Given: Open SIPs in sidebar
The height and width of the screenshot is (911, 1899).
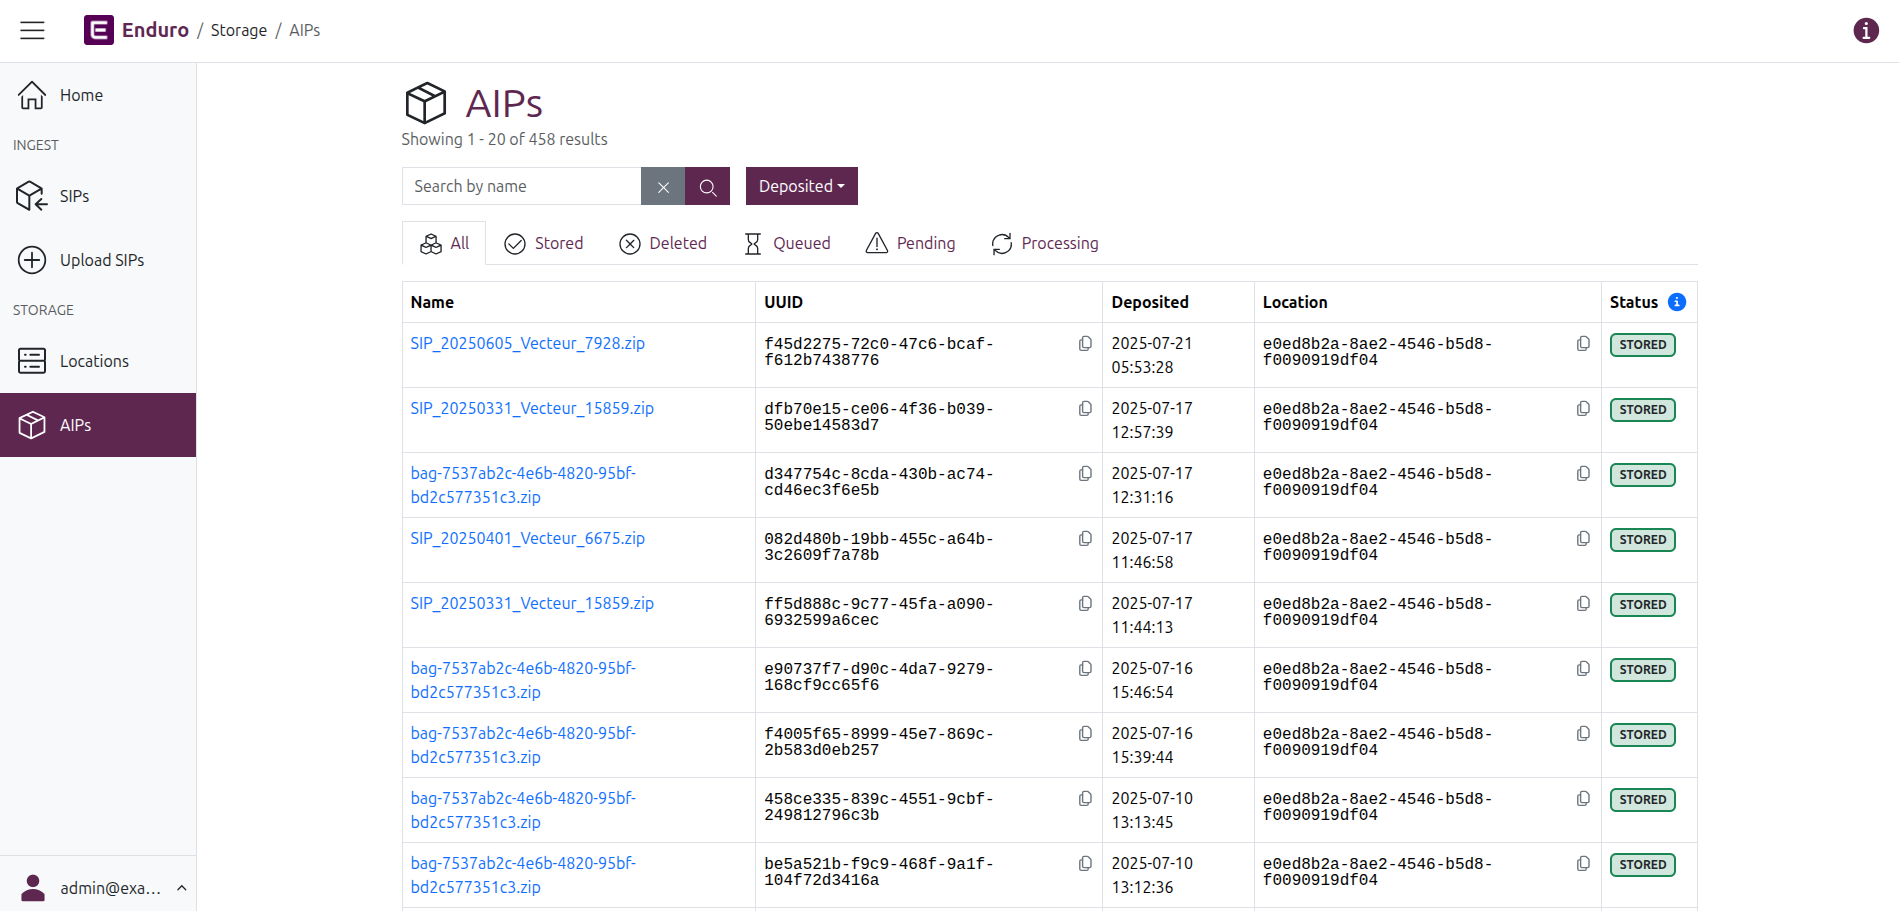Looking at the screenshot, I should [98, 196].
